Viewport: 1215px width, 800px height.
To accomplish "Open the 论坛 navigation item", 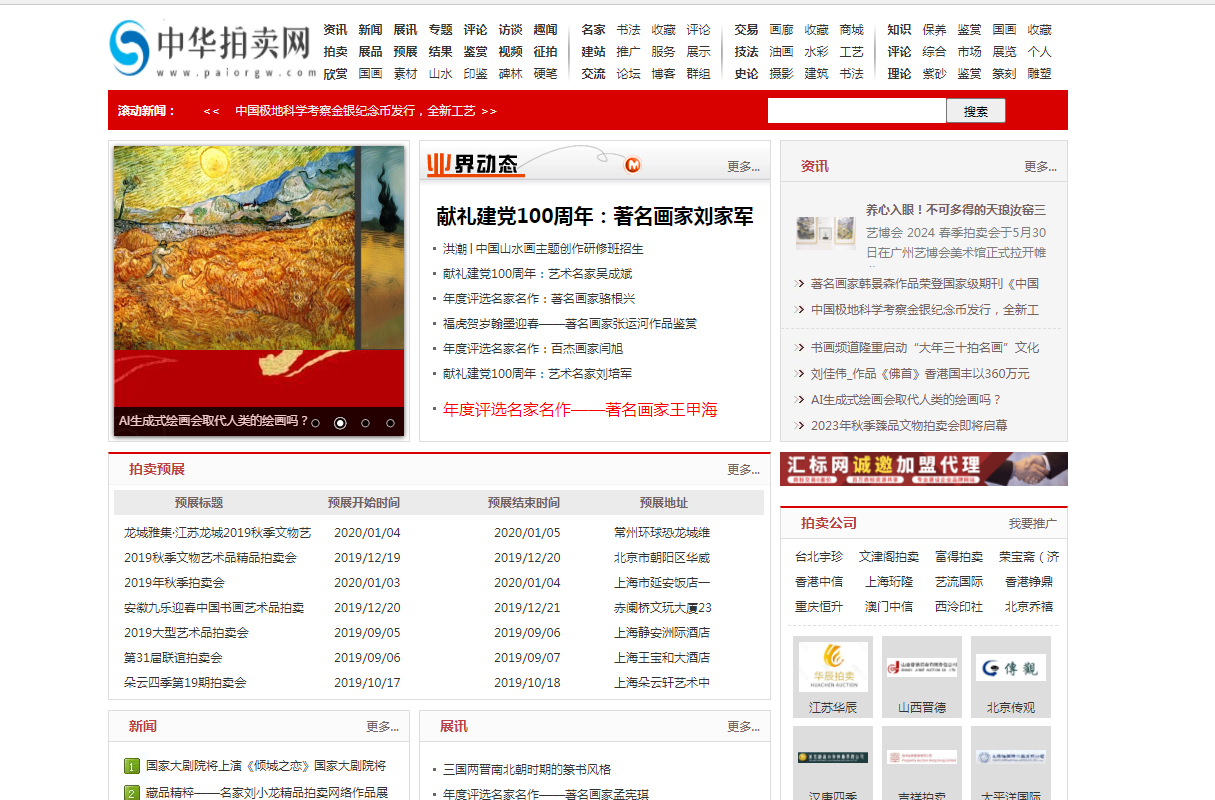I will [628, 74].
